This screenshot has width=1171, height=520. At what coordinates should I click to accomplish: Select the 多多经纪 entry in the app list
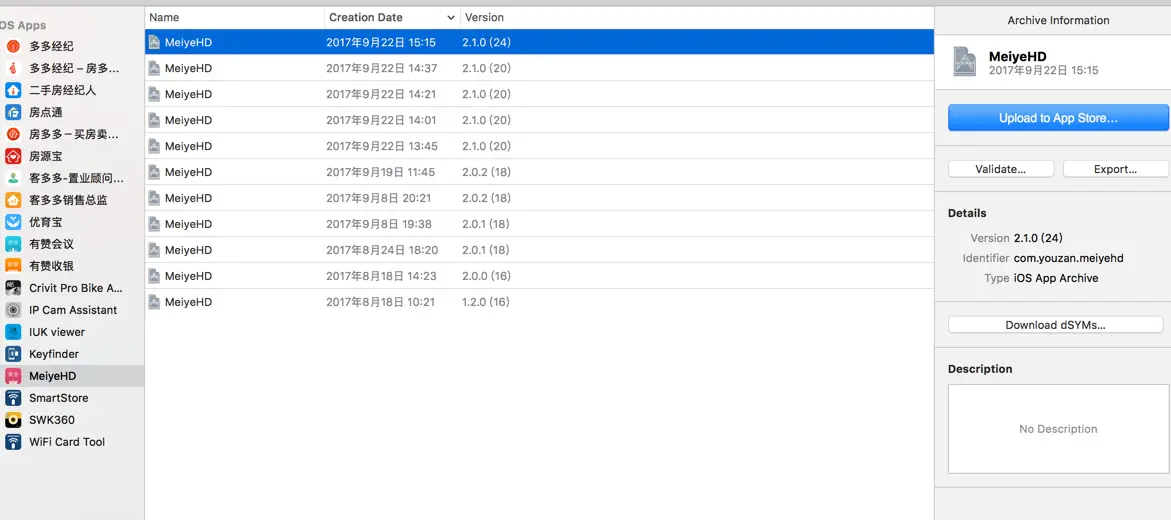[x=72, y=46]
